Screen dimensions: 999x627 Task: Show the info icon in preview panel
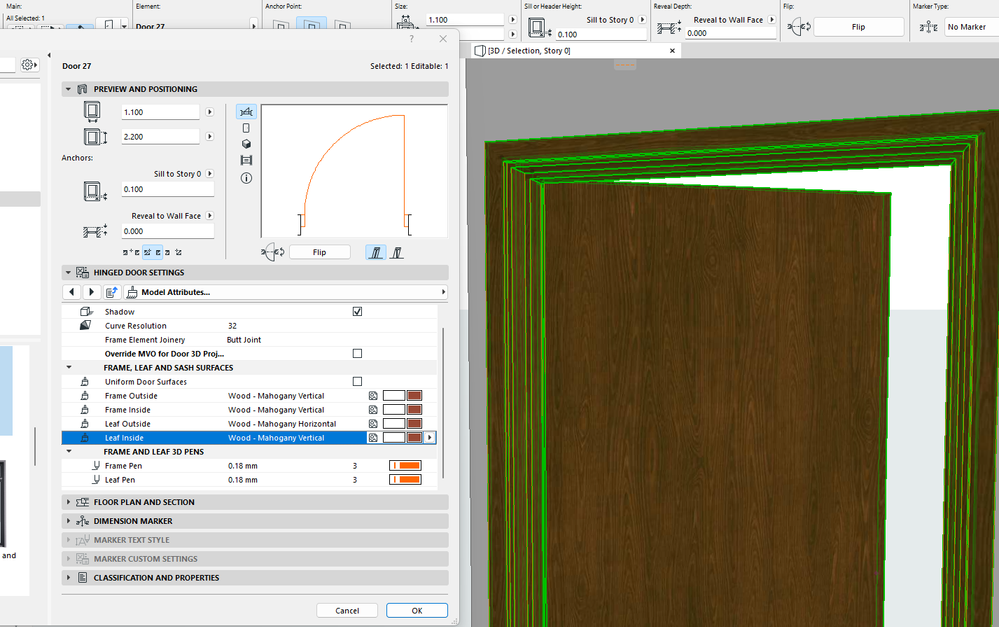246,177
